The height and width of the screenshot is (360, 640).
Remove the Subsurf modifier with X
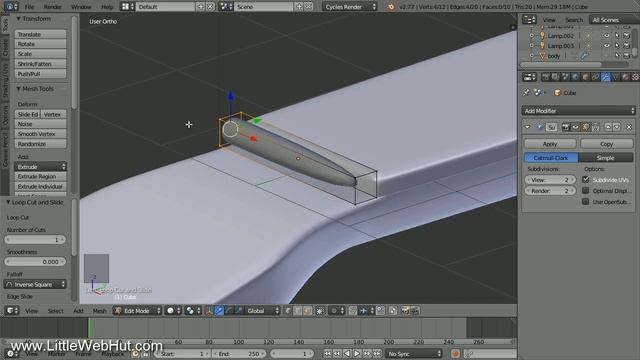coord(629,127)
